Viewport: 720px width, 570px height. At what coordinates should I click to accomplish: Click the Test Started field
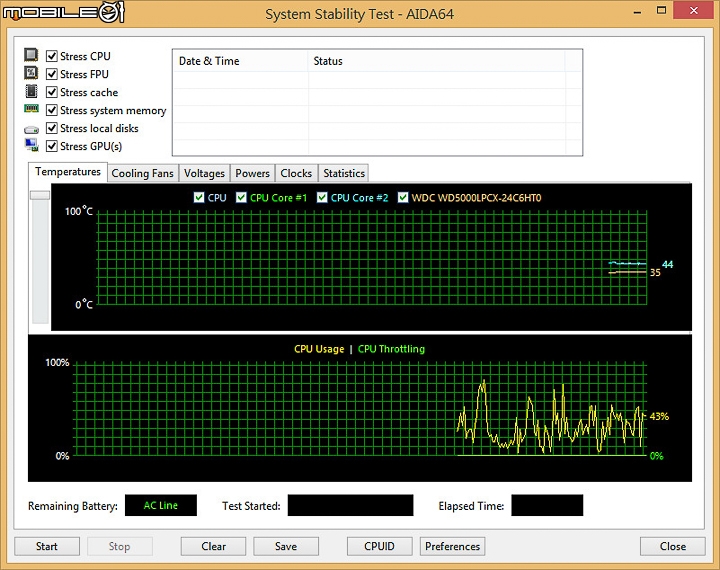[x=350, y=505]
